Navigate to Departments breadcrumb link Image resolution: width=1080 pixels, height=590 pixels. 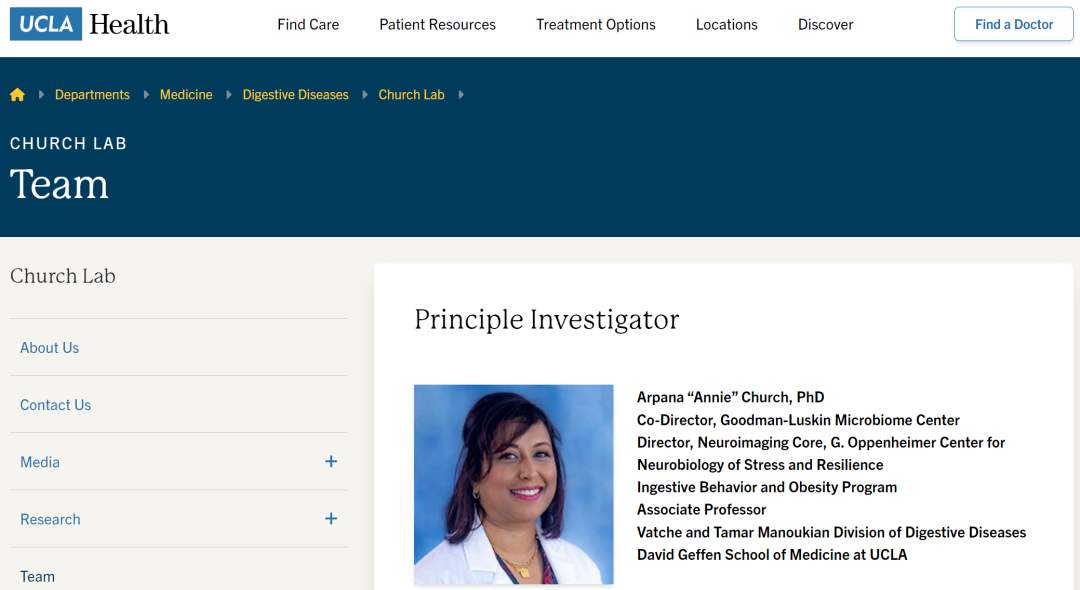[x=92, y=95]
